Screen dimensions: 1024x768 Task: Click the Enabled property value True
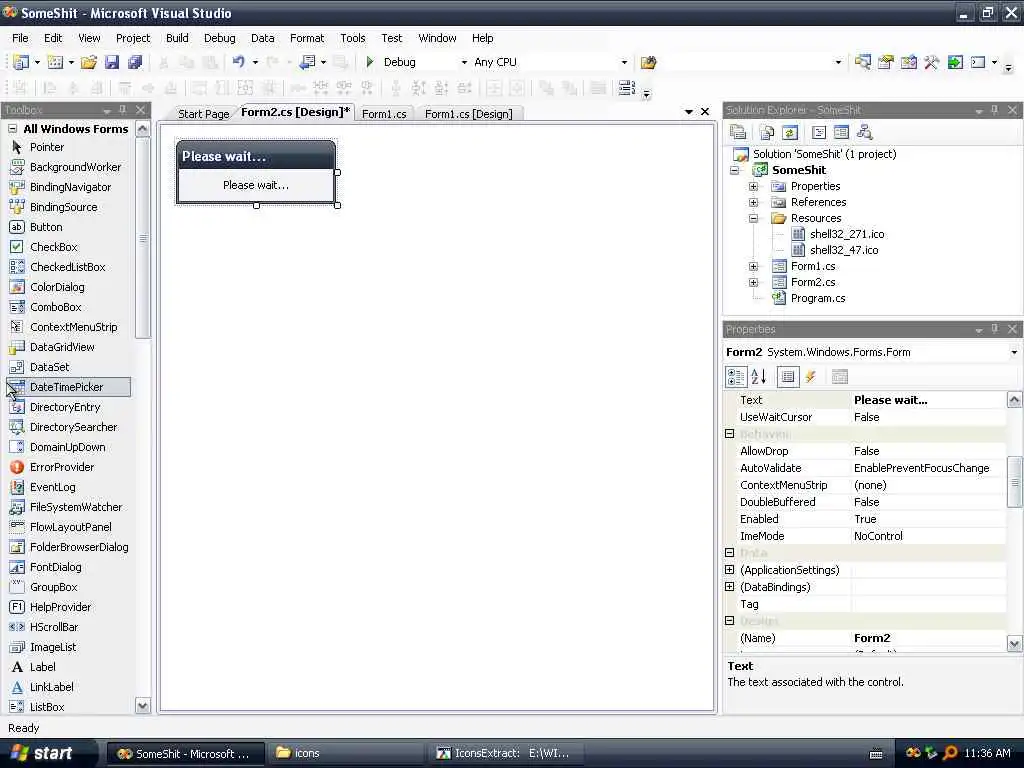pos(927,519)
